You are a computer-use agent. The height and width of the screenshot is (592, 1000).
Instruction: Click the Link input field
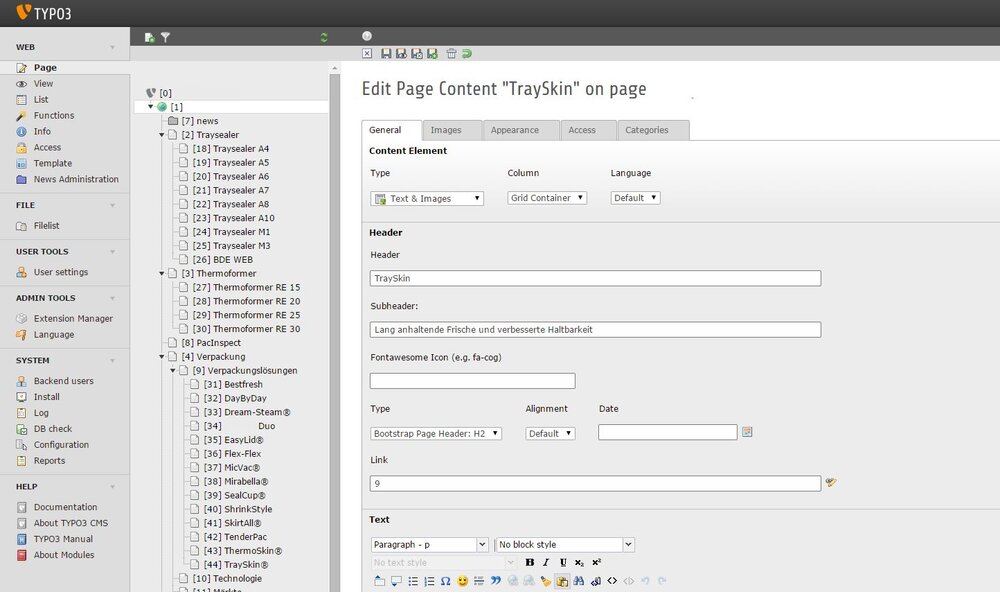point(595,484)
